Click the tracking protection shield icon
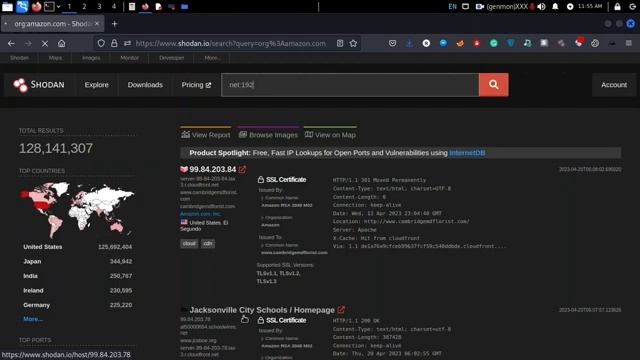640x360 pixels. pos(101,43)
